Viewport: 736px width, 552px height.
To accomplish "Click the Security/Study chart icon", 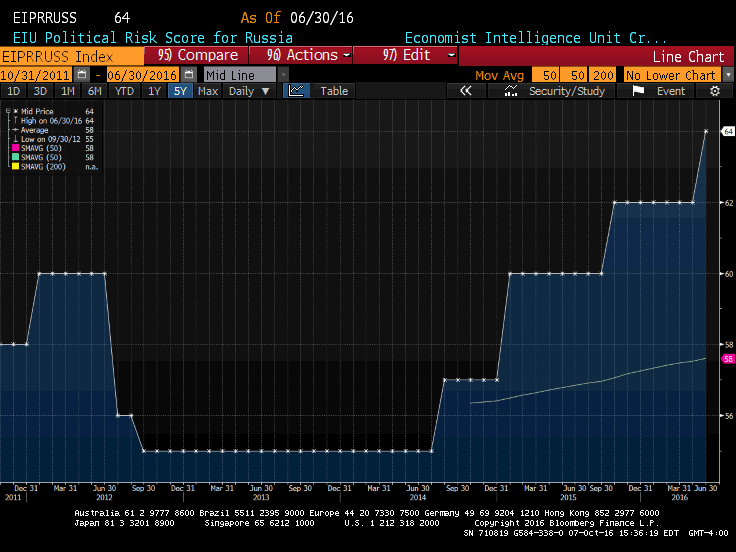I will click(511, 91).
